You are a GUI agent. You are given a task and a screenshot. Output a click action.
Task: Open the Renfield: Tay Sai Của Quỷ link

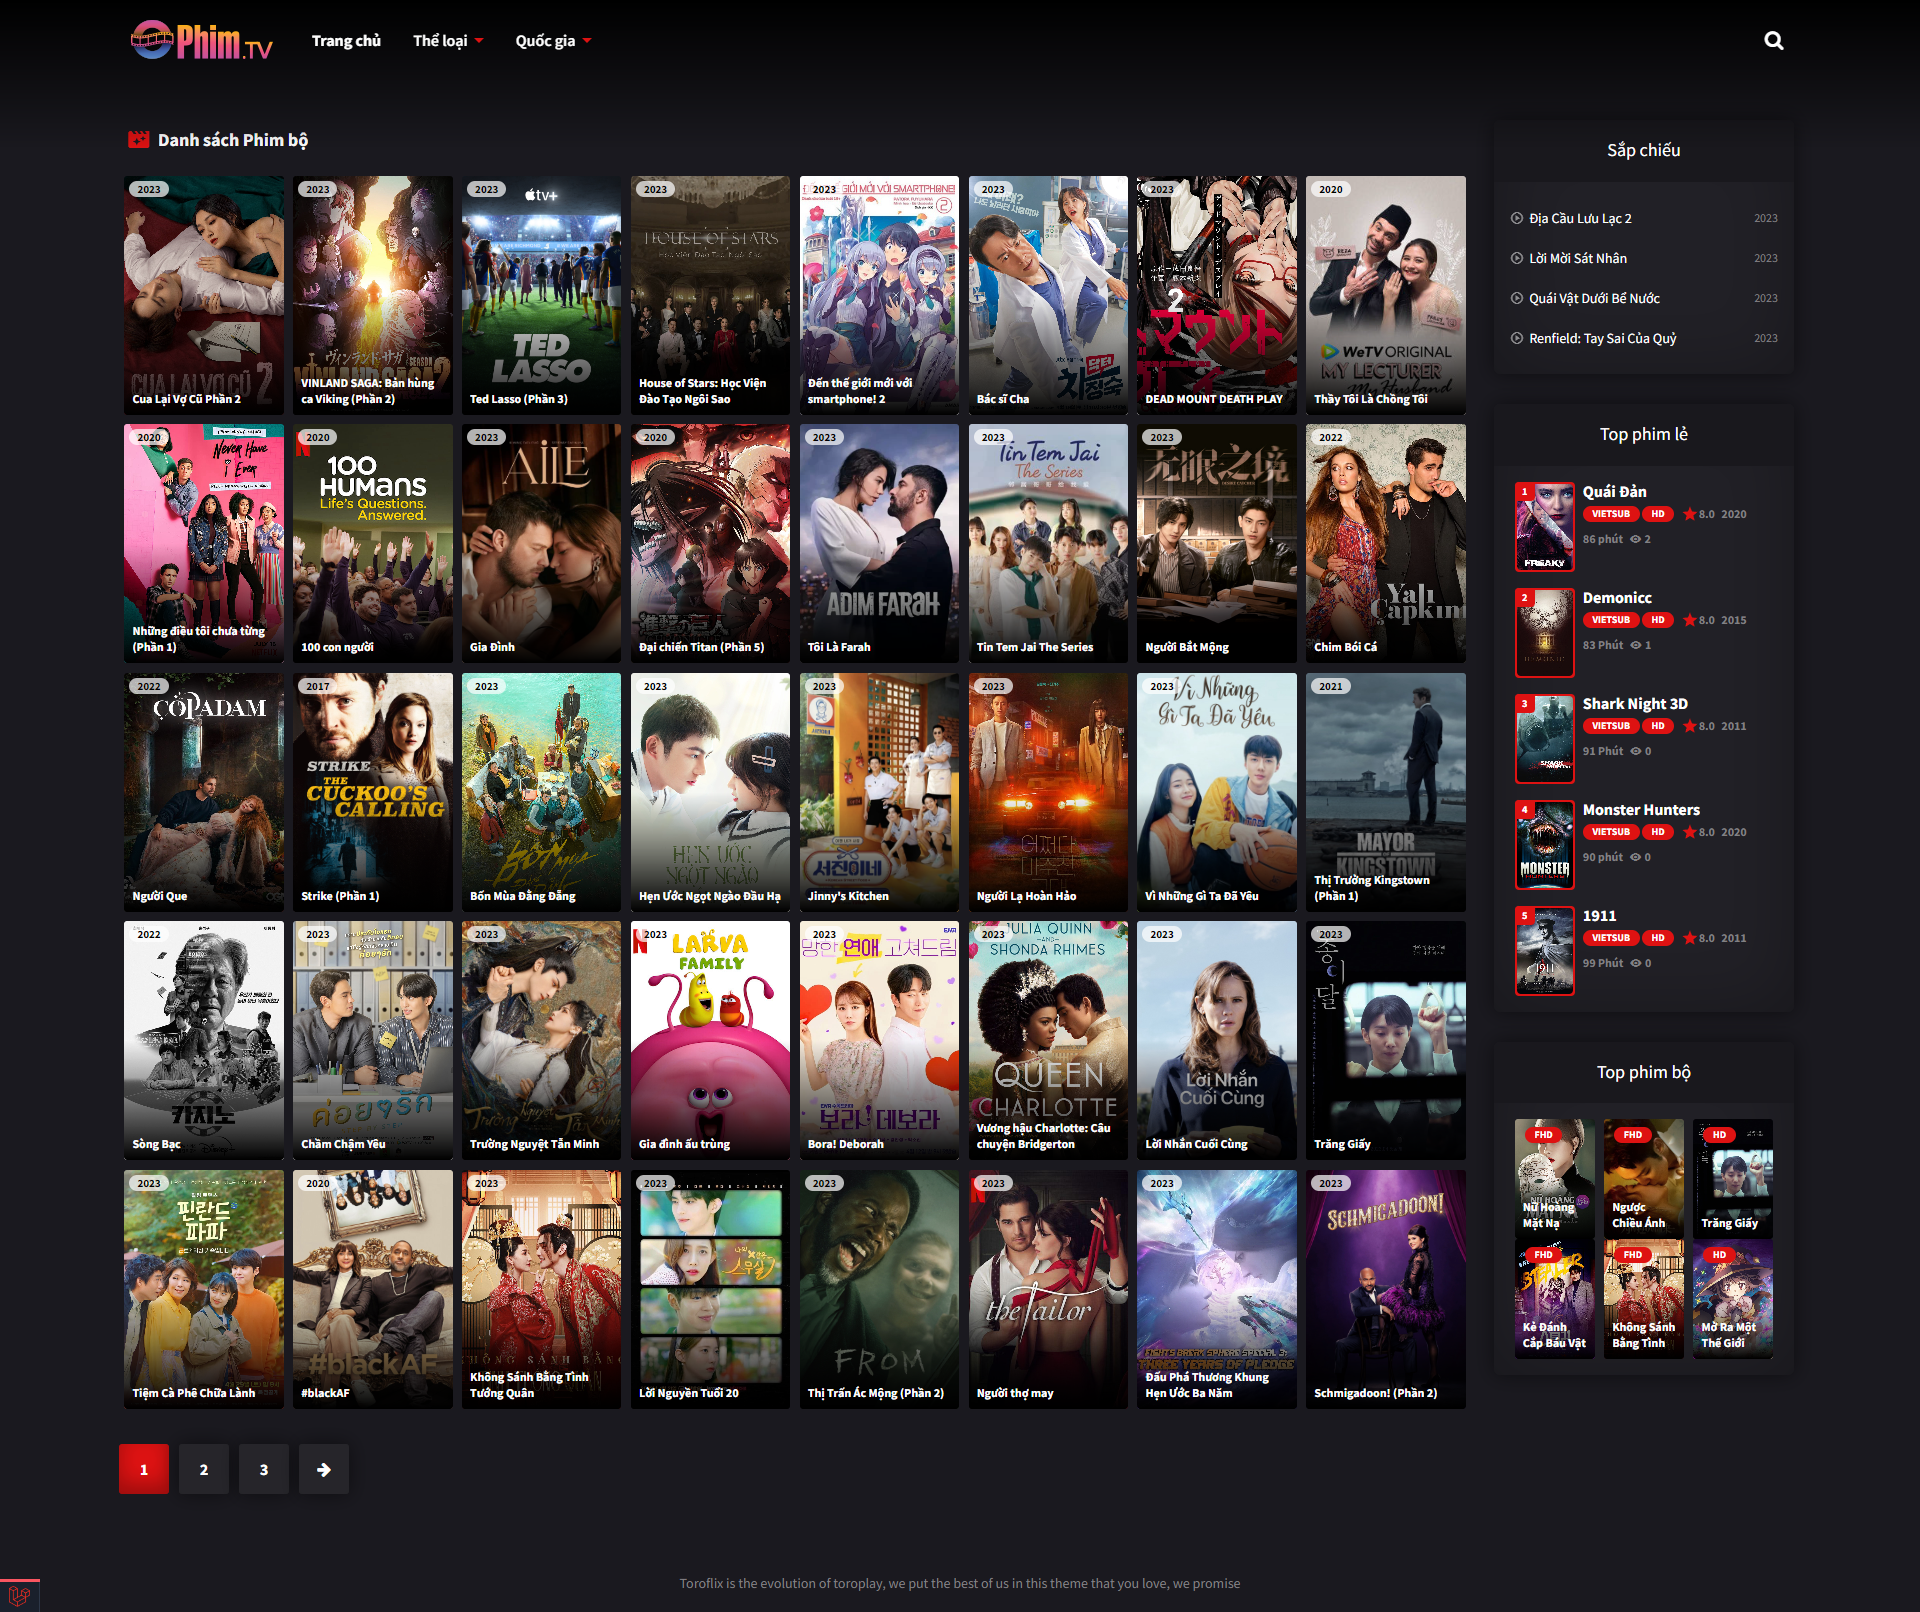click(1602, 338)
